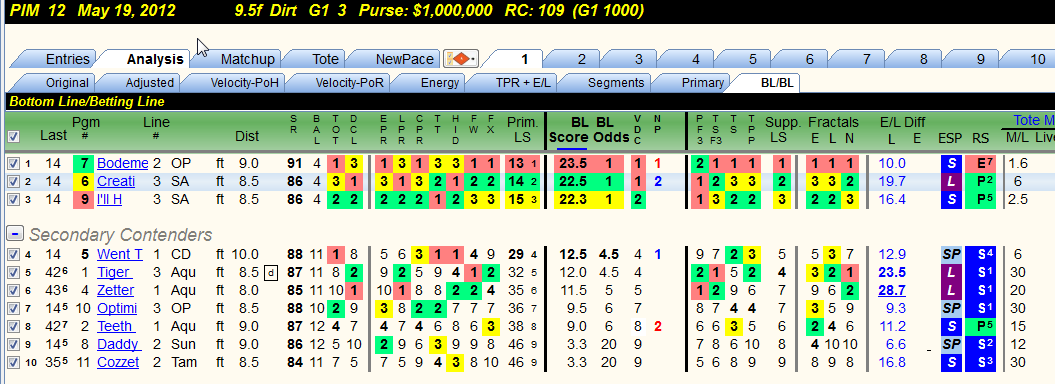
Task: Open the Tote tab
Action: [326, 59]
